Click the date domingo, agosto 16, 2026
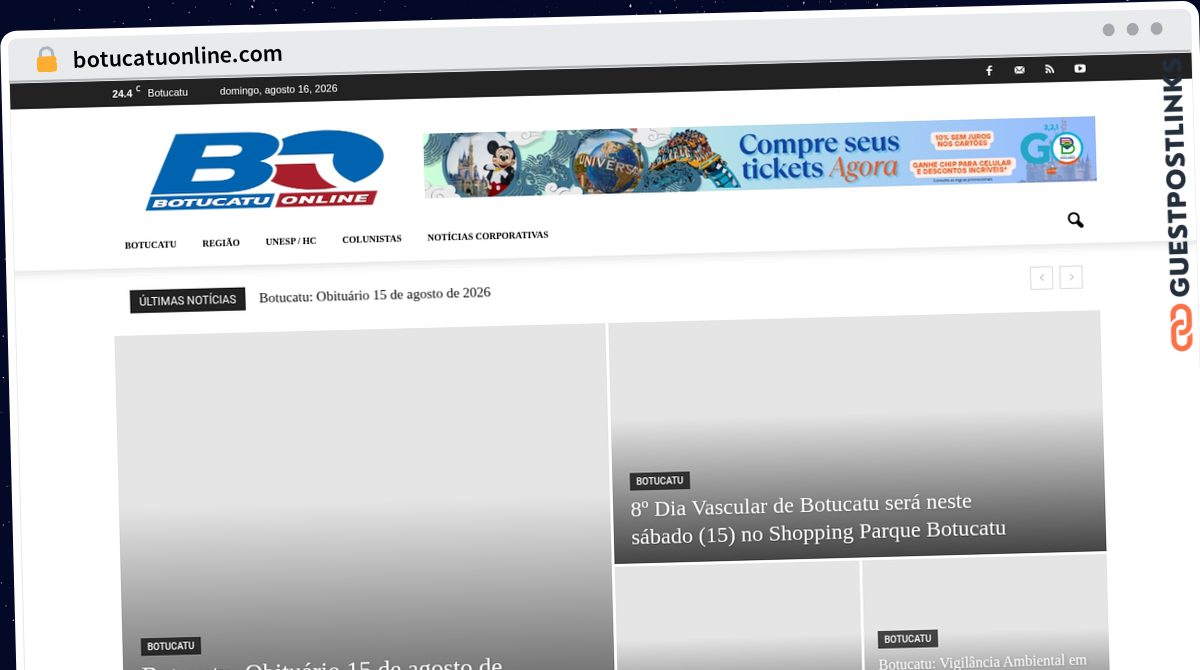The height and width of the screenshot is (670, 1200). point(279,89)
